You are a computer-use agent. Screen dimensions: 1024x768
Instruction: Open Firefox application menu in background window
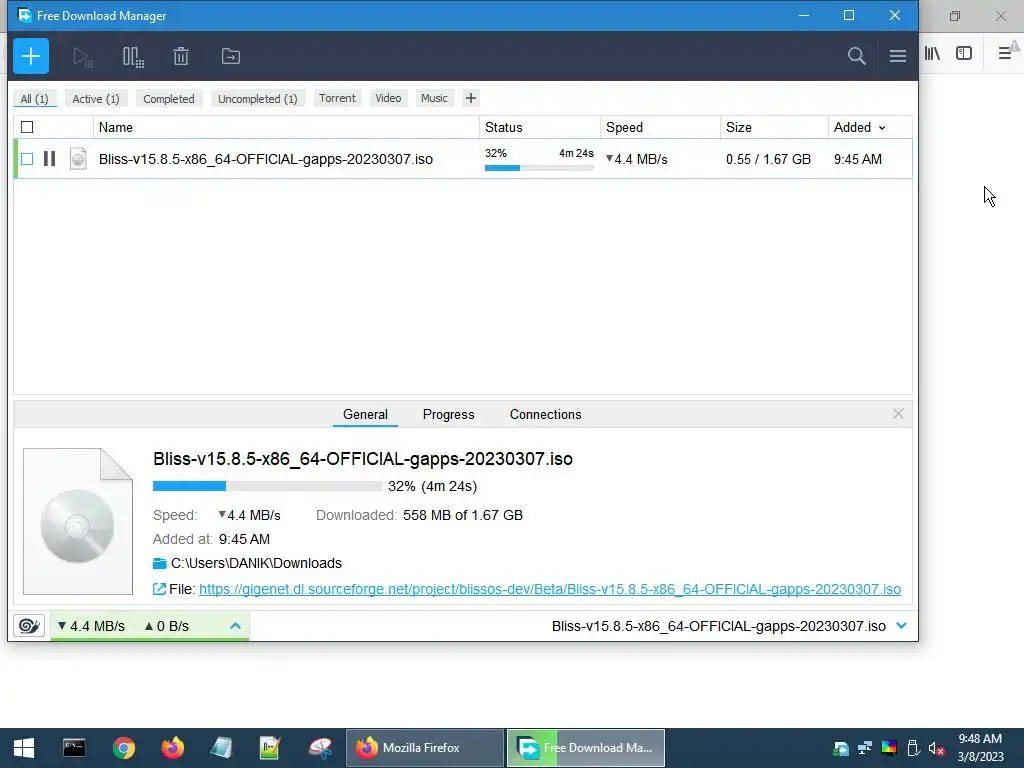(x=1005, y=53)
